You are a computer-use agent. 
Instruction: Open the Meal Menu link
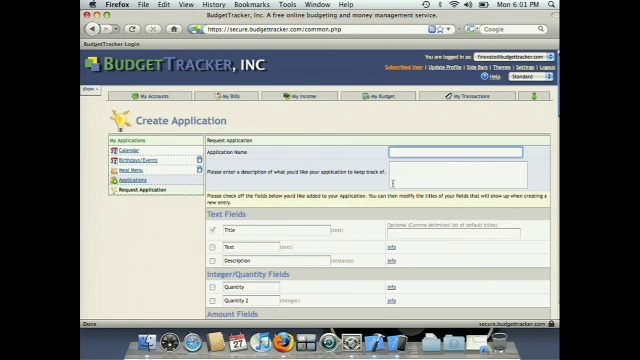click(x=131, y=170)
